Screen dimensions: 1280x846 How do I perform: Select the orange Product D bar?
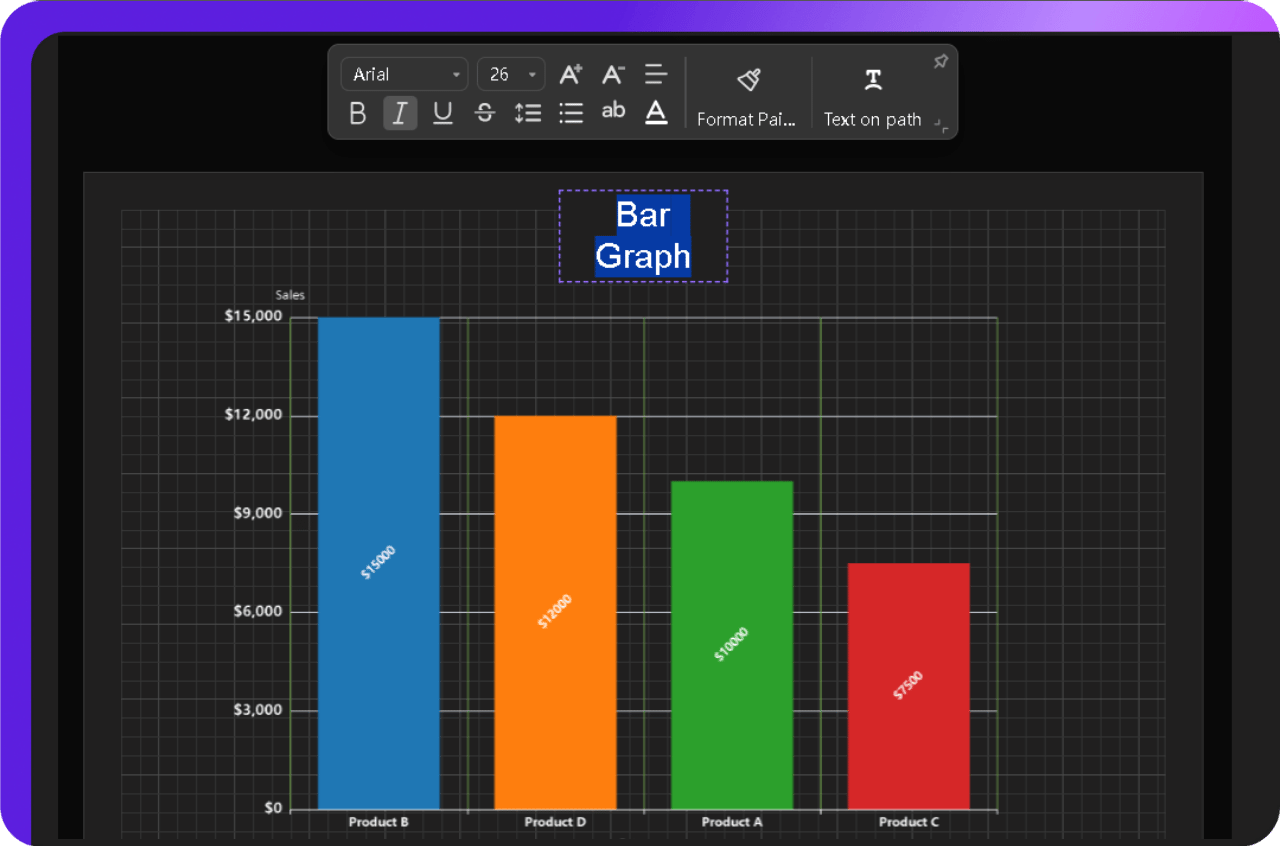[x=555, y=612]
